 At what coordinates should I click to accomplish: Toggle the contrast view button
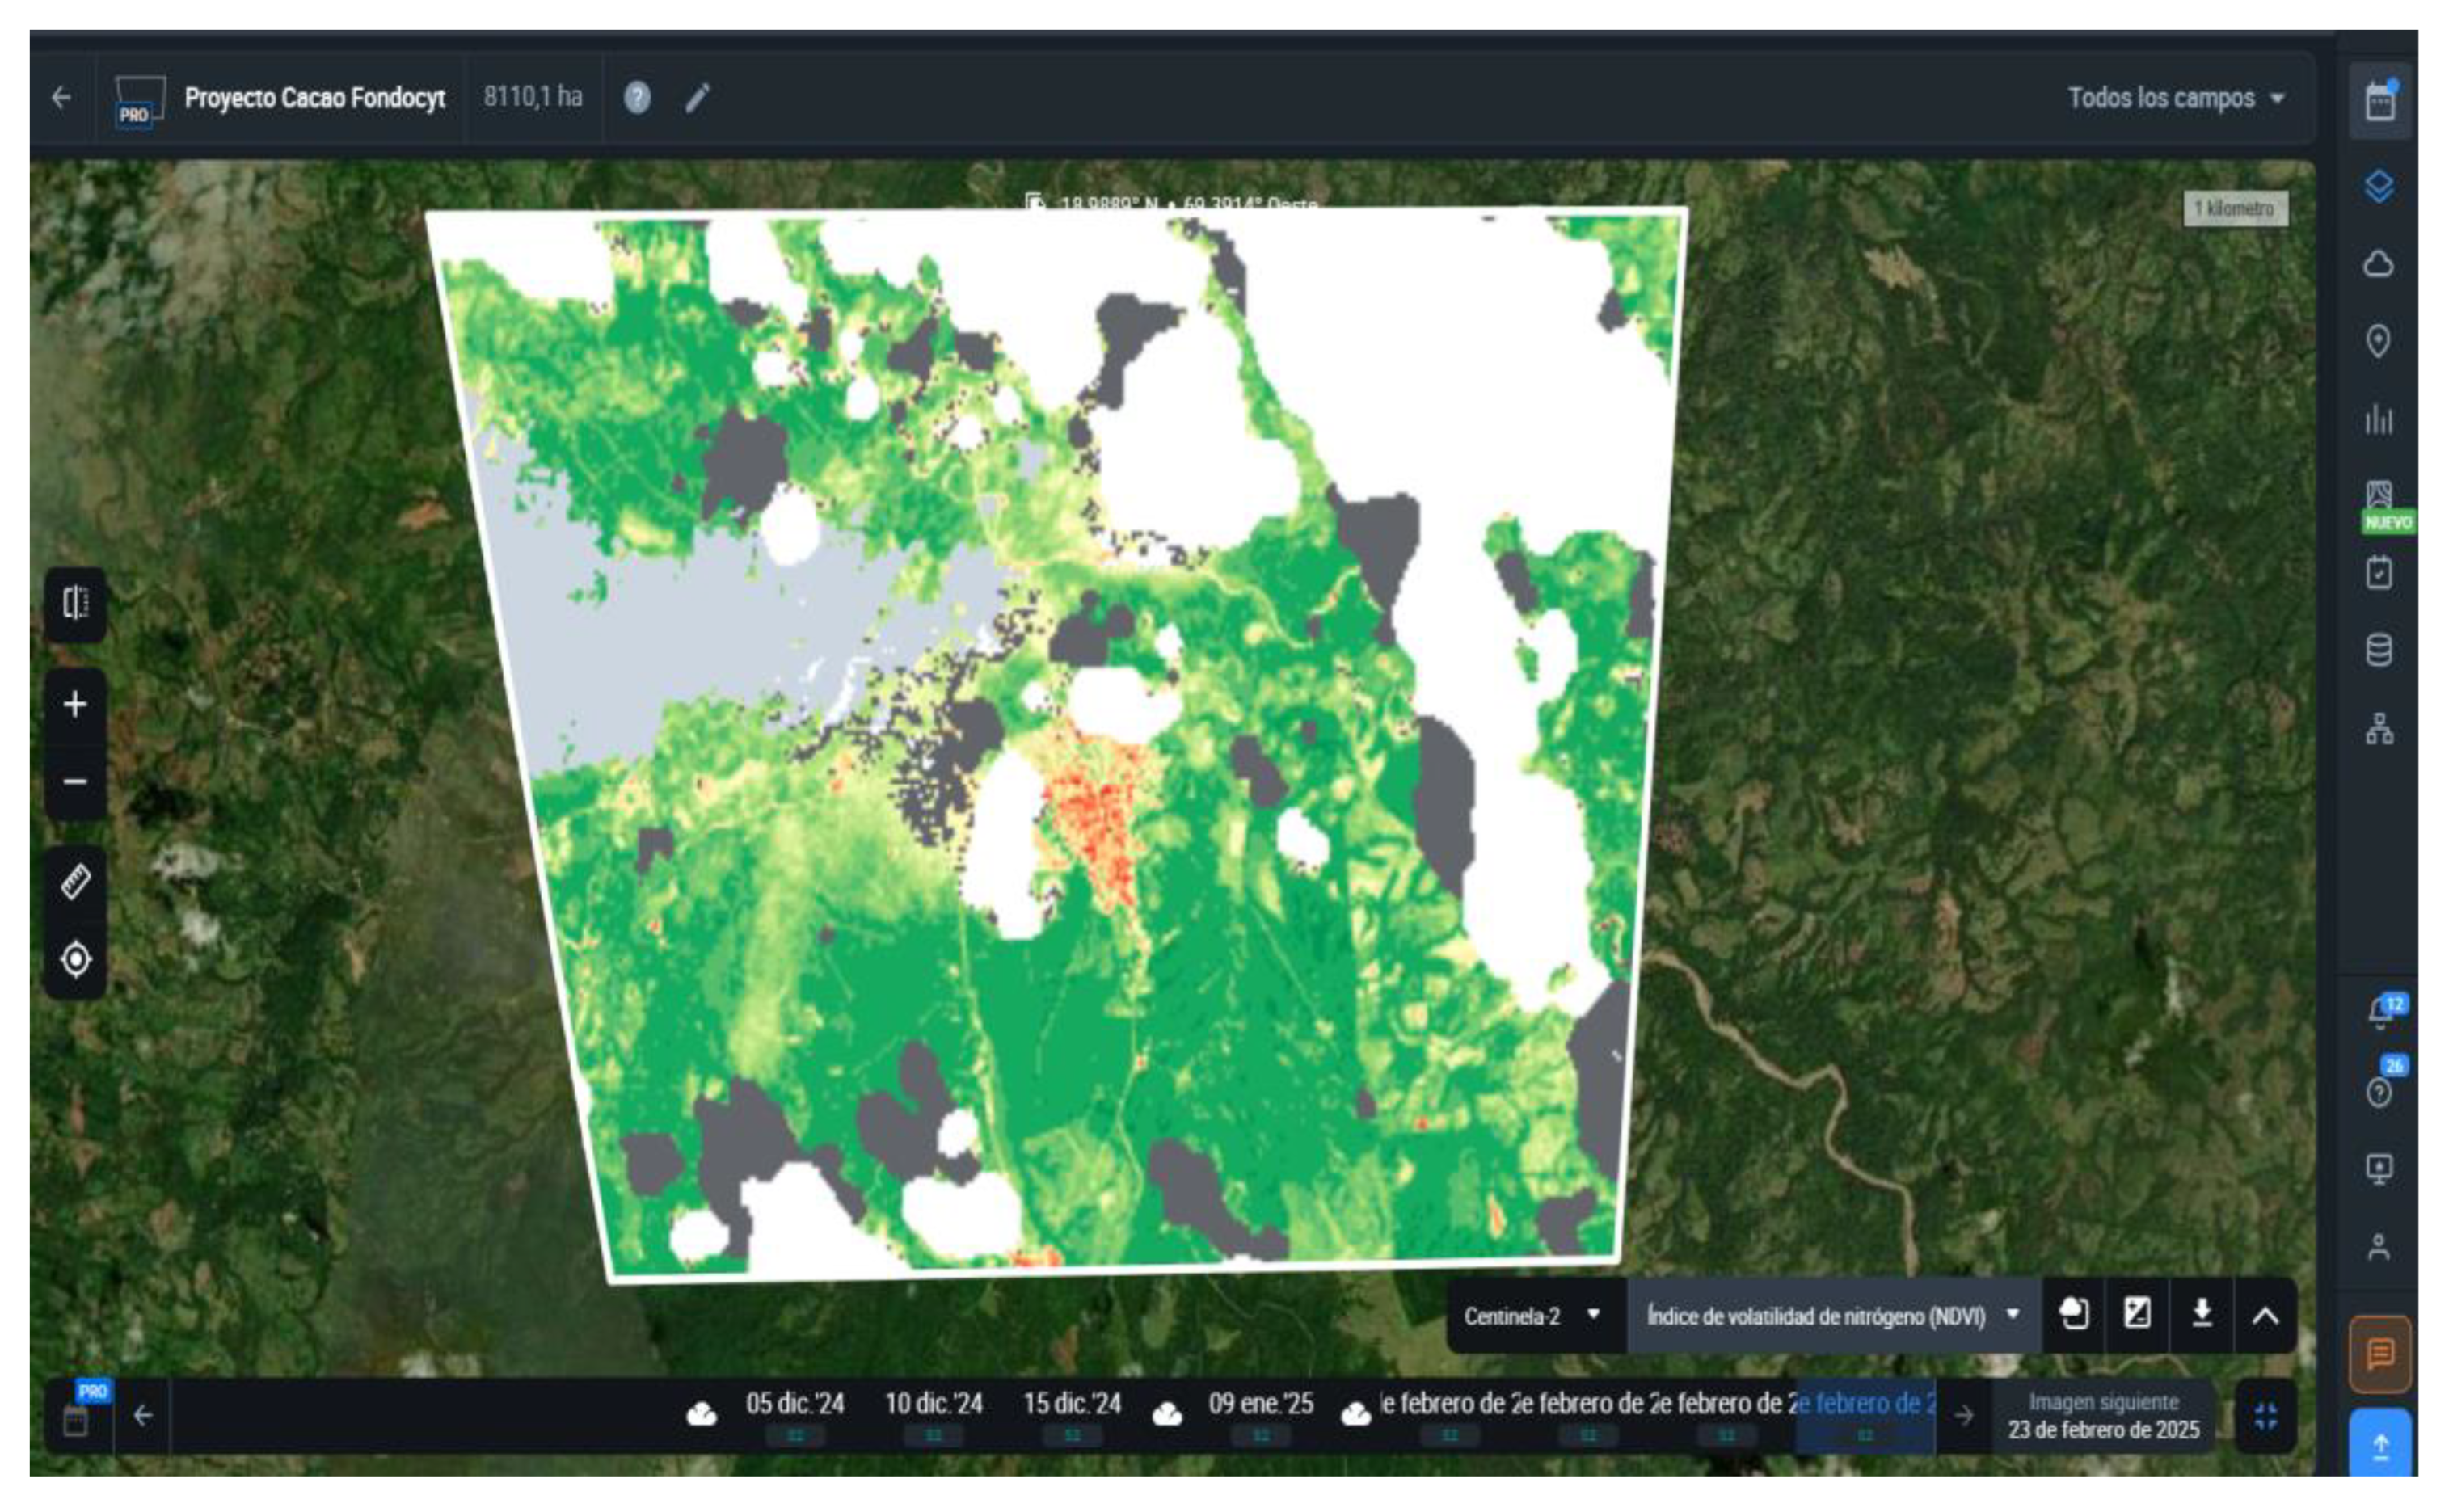(x=2137, y=1314)
